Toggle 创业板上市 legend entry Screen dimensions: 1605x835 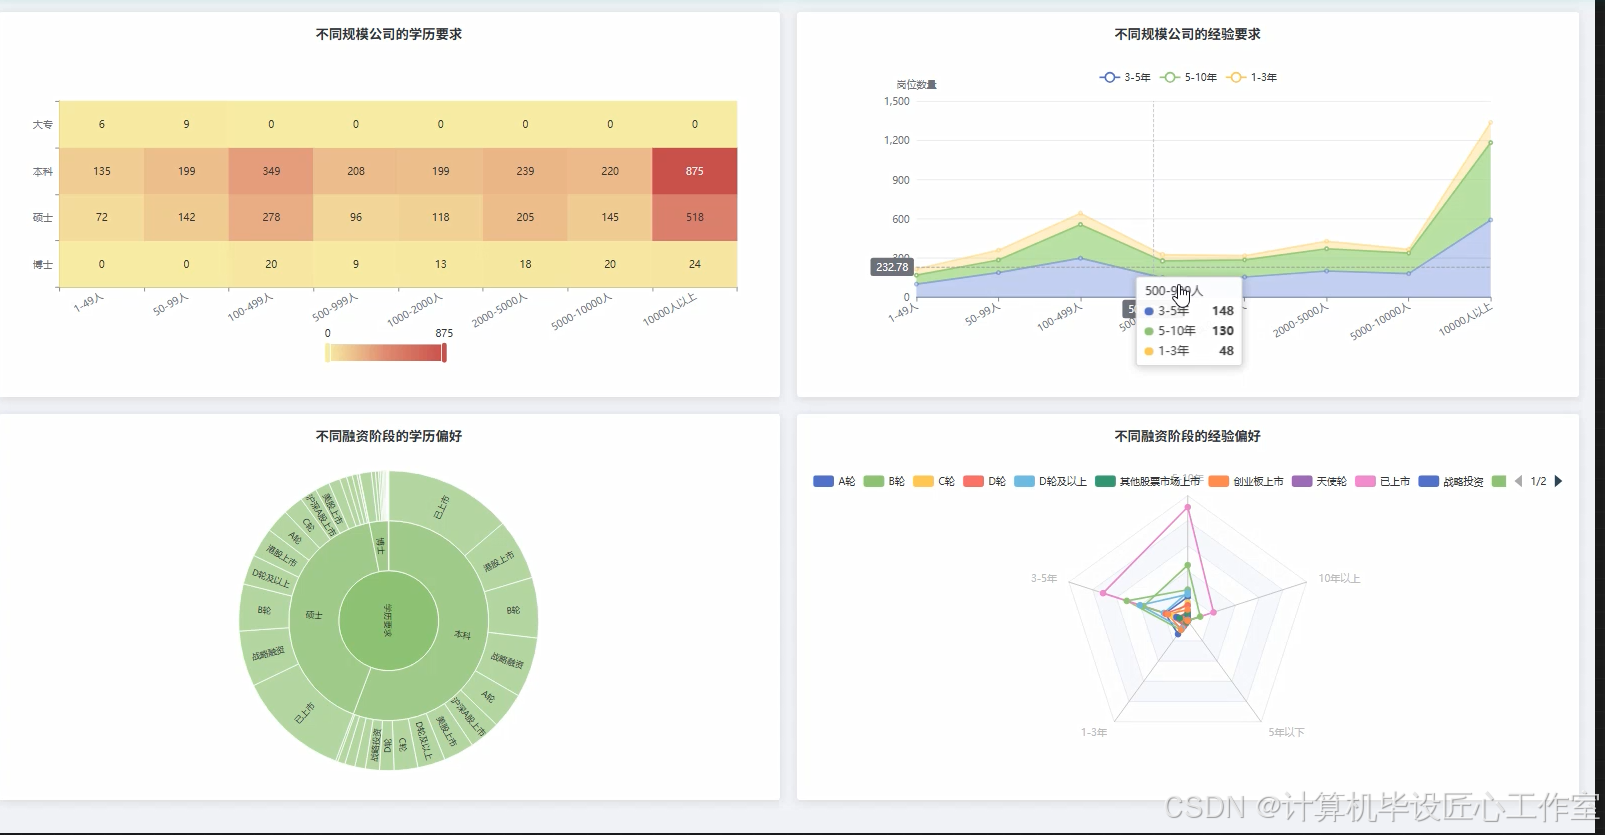coord(1246,481)
